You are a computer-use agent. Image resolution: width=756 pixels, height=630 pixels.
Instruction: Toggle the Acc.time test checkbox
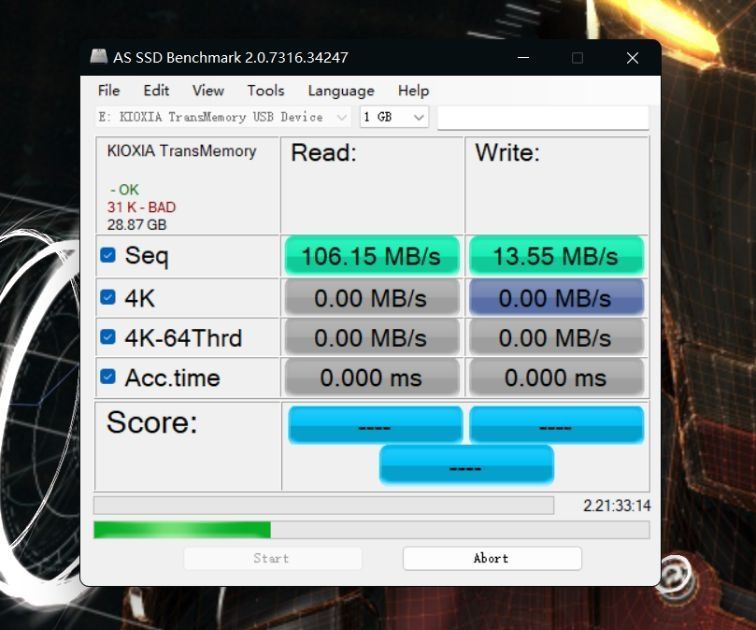[x=108, y=377]
